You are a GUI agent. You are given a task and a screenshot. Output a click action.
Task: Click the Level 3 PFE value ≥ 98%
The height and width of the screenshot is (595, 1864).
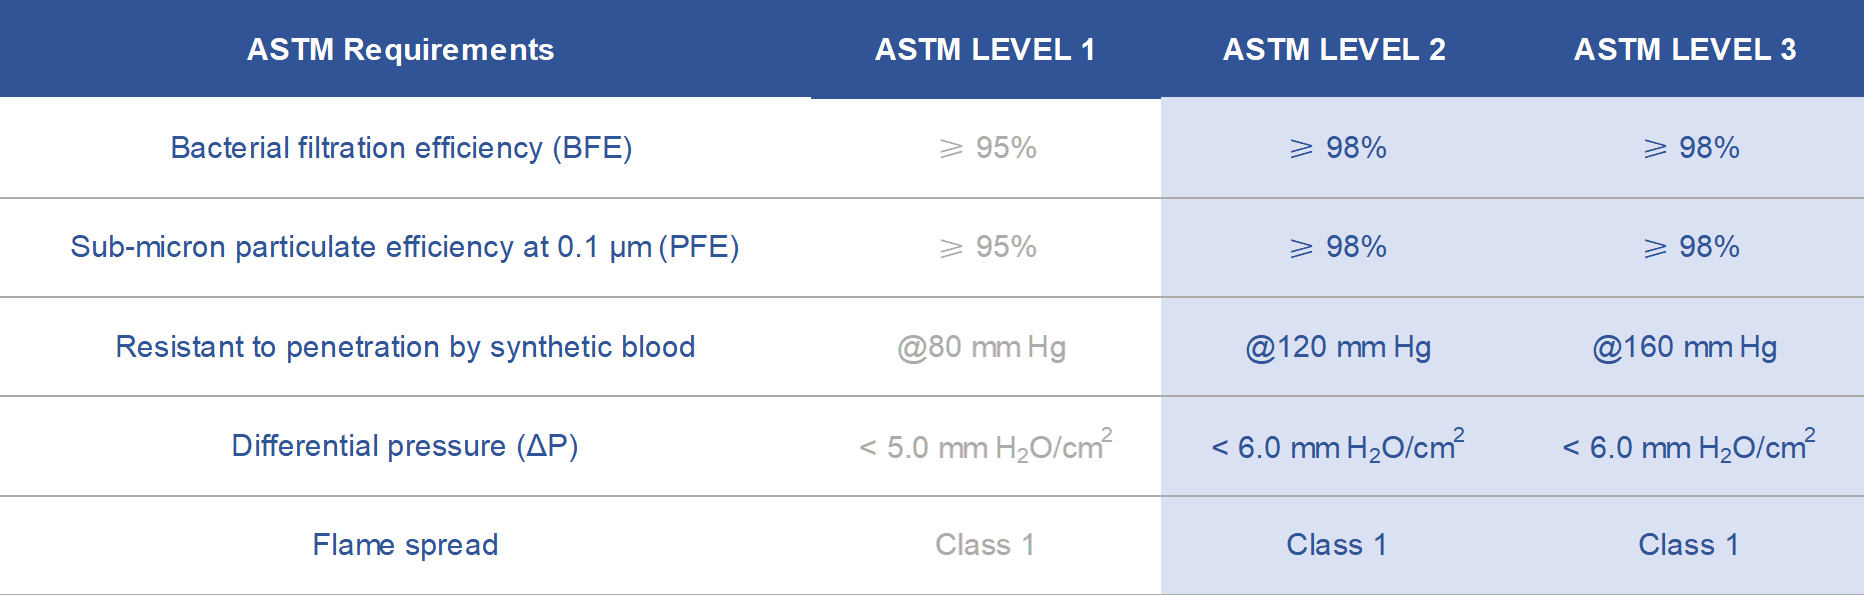click(x=1691, y=247)
